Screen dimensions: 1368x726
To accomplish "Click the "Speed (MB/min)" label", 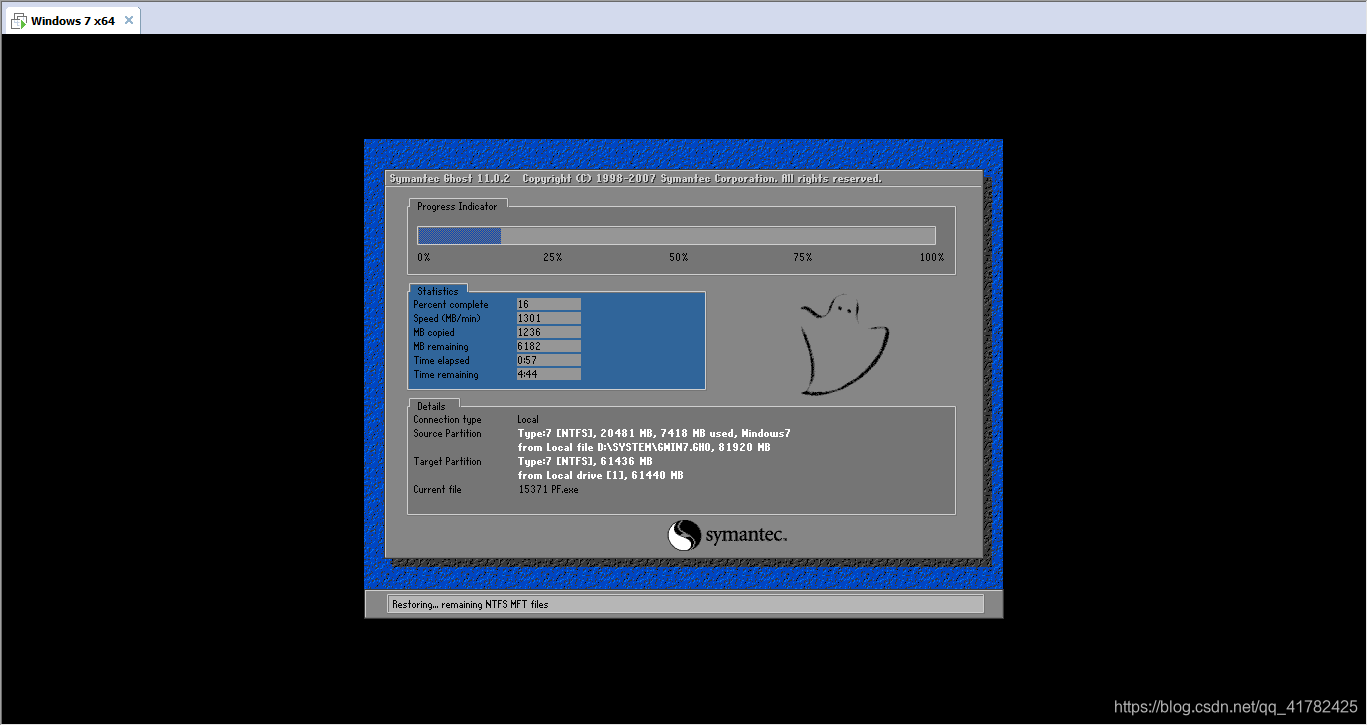I will pos(446,318).
